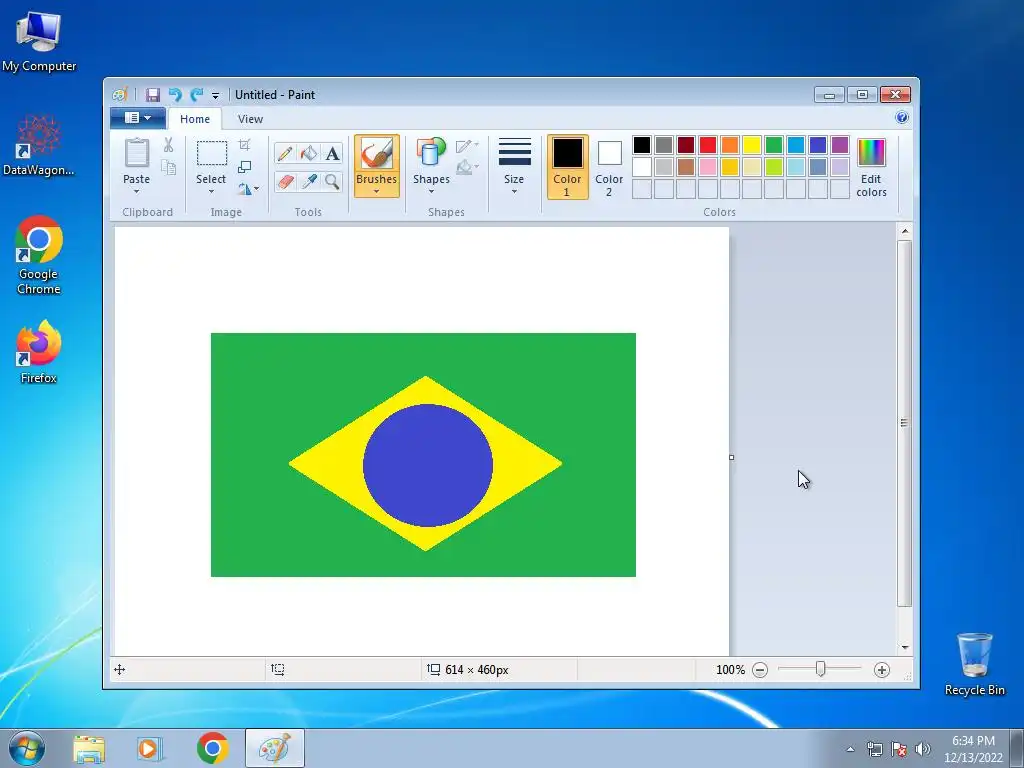This screenshot has width=1024, height=768.
Task: Pick the red color swatch
Action: click(x=708, y=144)
